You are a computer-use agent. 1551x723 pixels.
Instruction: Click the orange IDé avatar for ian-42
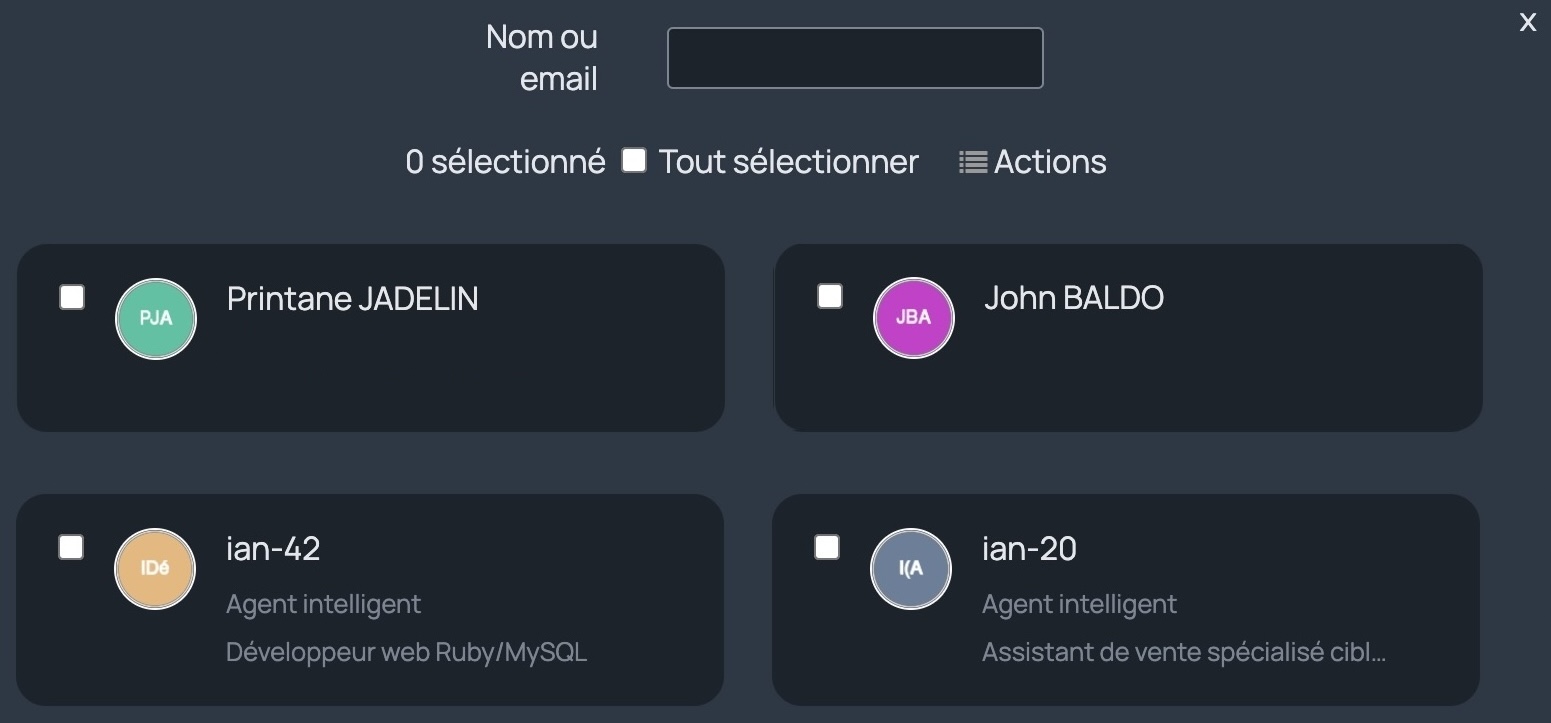point(155,569)
